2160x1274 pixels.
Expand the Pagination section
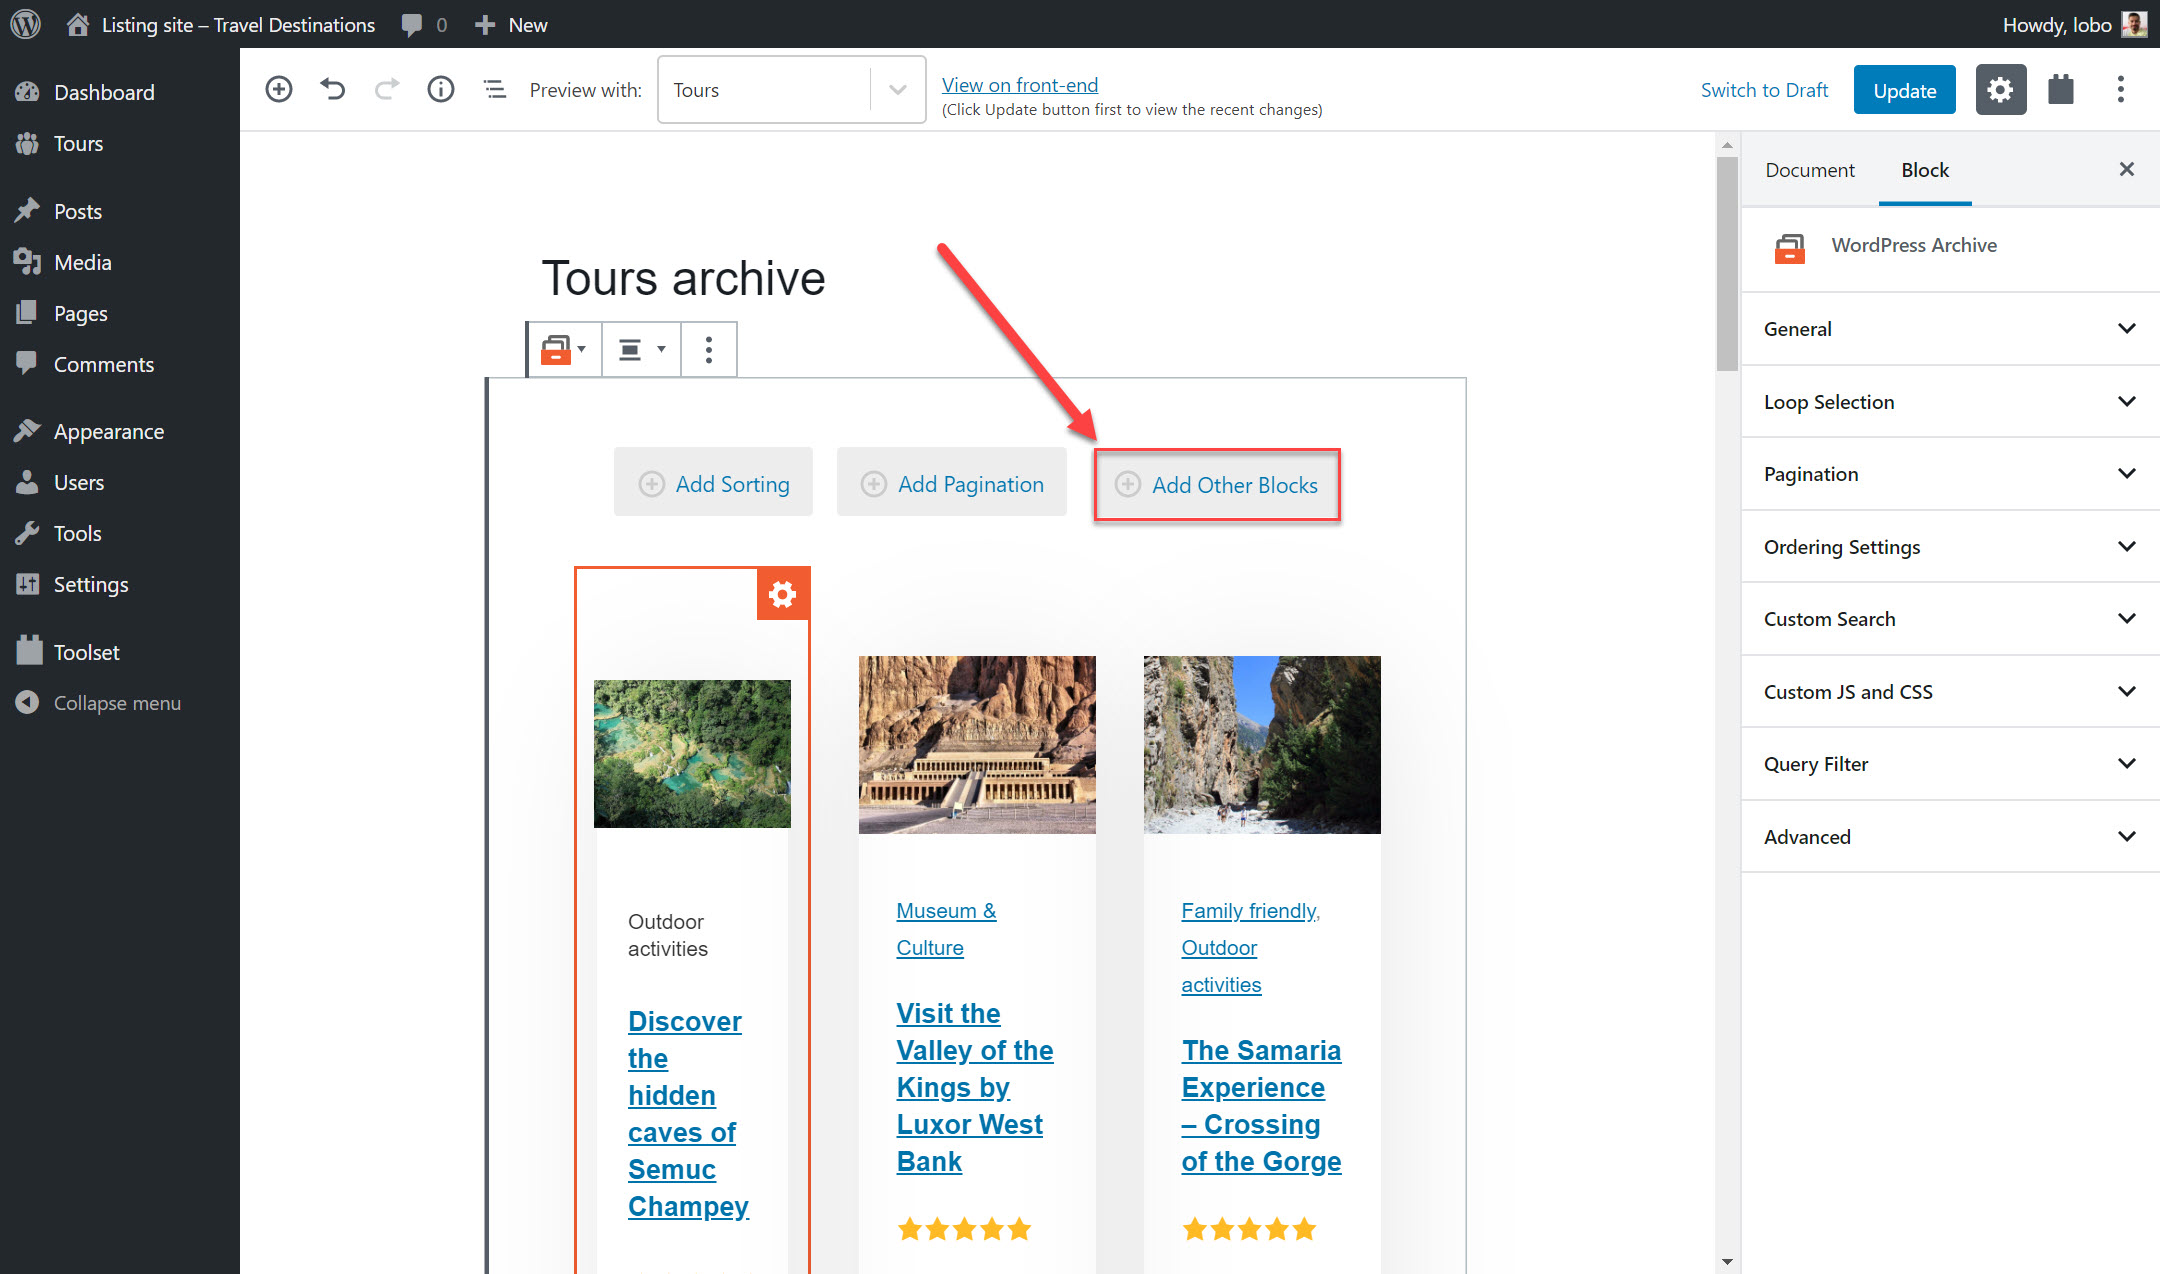pos(1950,474)
